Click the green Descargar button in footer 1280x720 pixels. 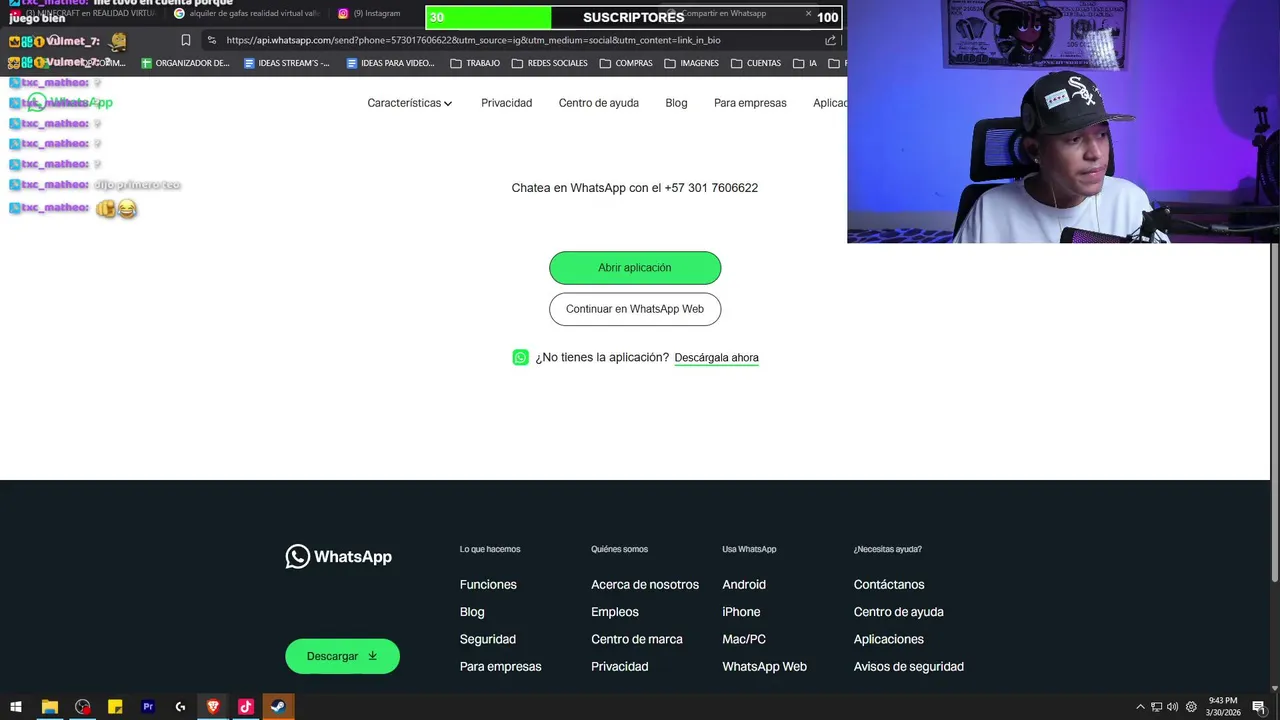pos(342,656)
